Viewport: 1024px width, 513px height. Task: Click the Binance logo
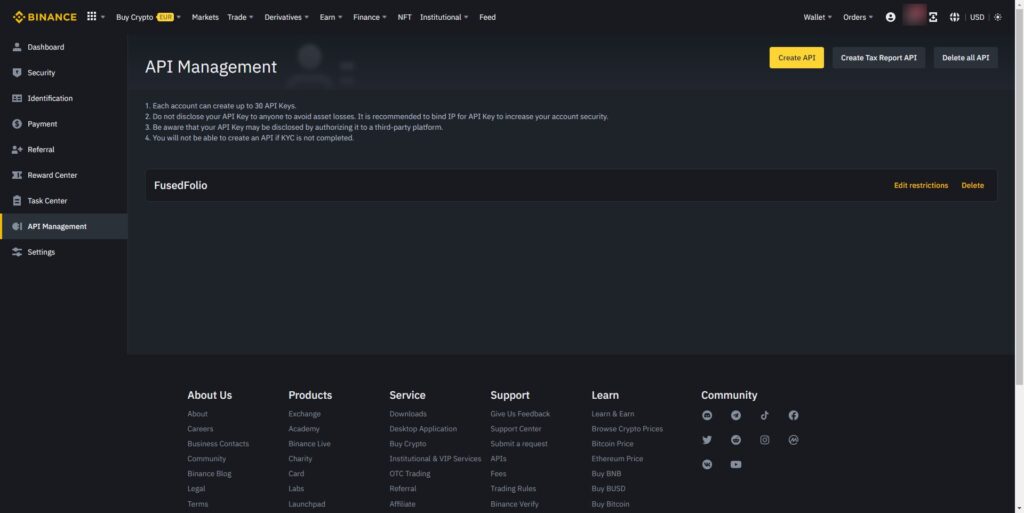[44, 17]
